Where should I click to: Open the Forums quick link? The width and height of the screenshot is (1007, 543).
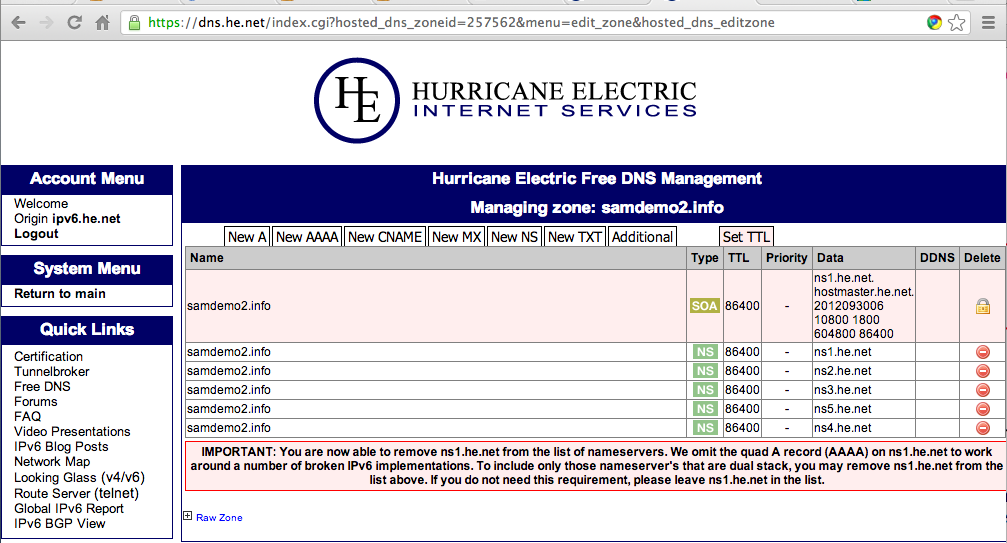click(35, 401)
